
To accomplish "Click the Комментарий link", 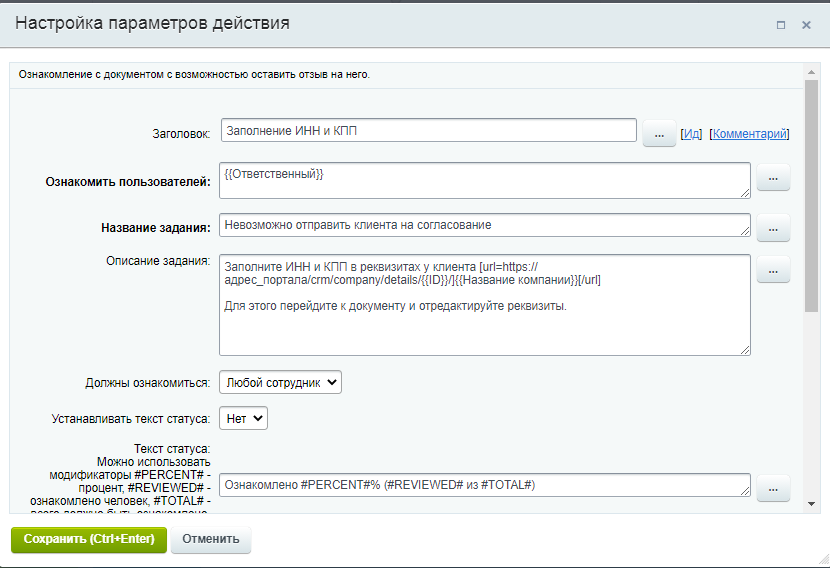I will 750,134.
